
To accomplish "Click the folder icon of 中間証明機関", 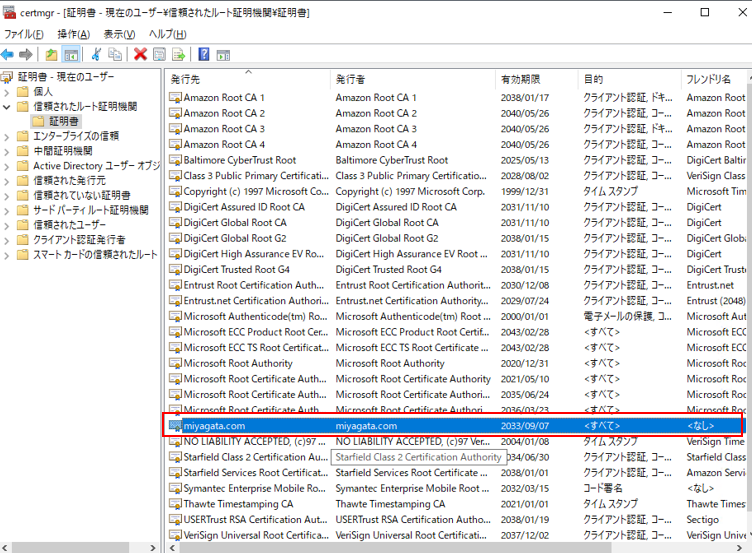I will [23, 151].
